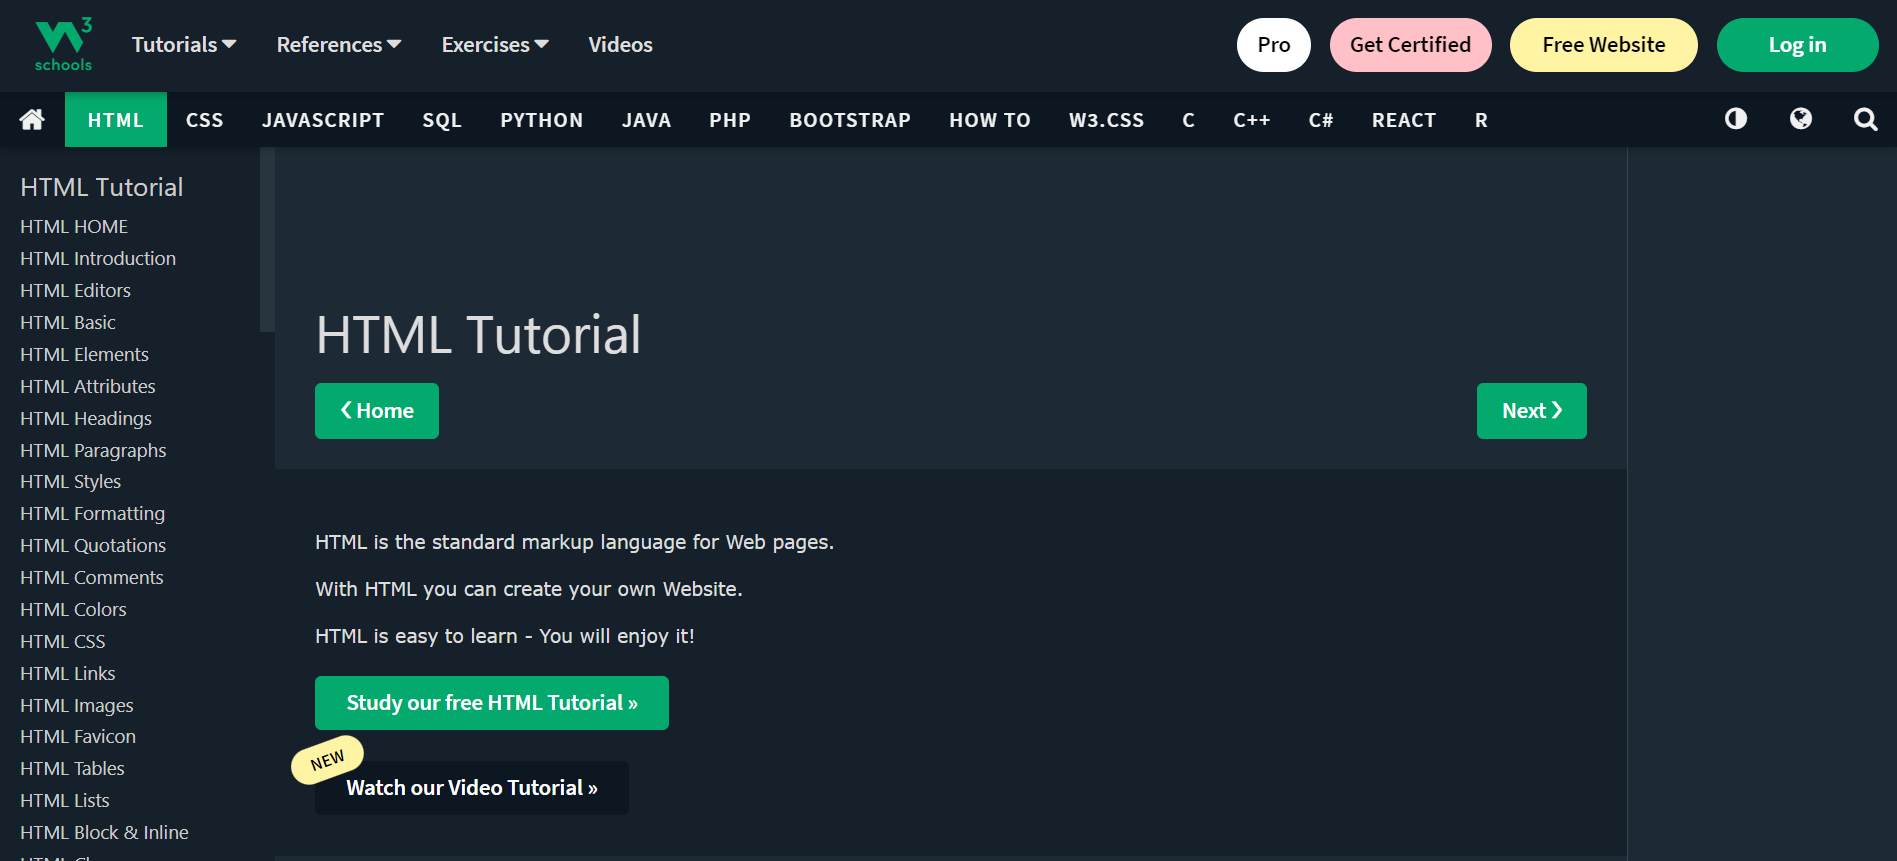Click the sidebar scrollbar thumb
This screenshot has height=861, width=1897.
tap(267, 240)
